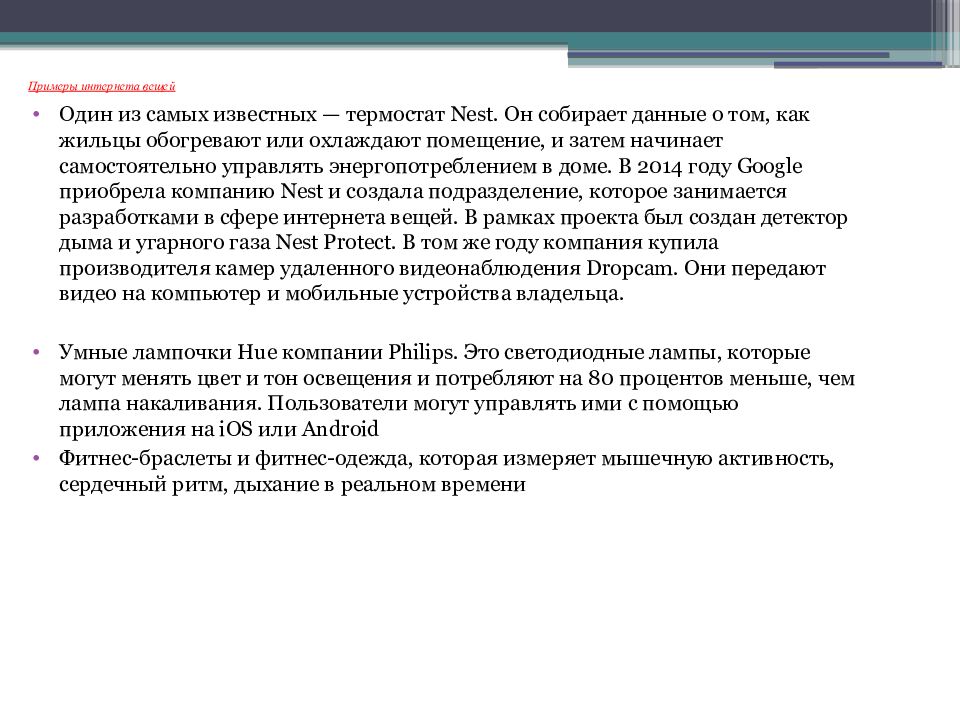Image resolution: width=960 pixels, height=720 pixels.
Task: Select the line starting 'сердечный ритм, дыхание'
Action: pyautogui.click(x=292, y=484)
